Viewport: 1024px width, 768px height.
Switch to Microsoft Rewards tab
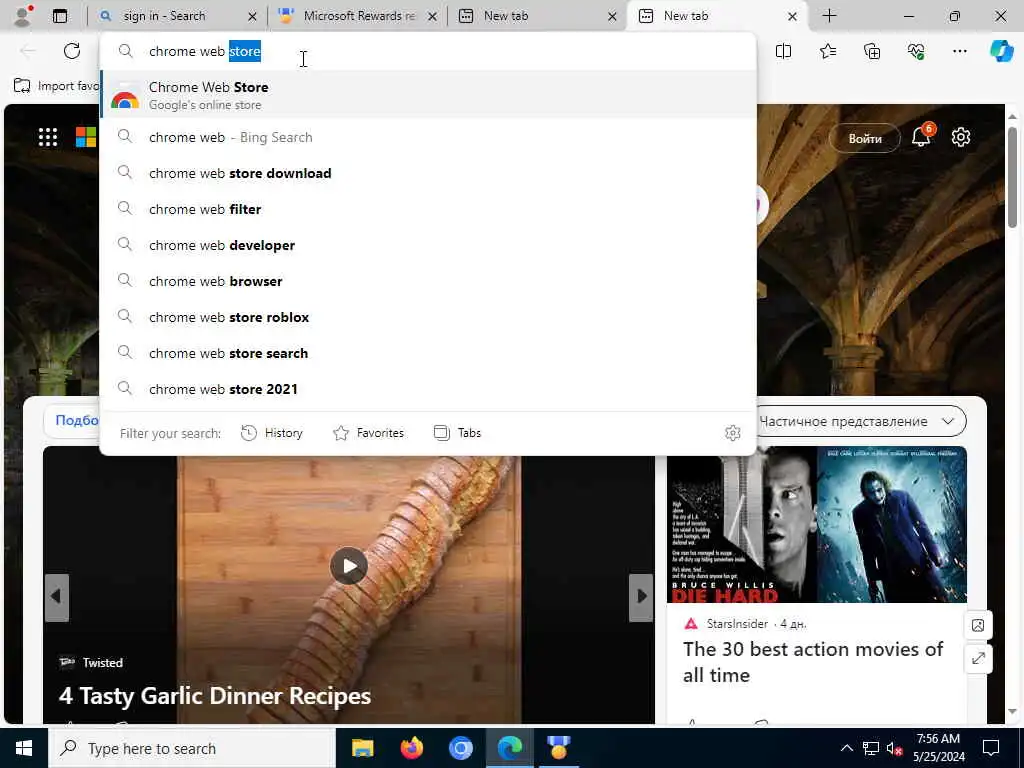tap(358, 16)
